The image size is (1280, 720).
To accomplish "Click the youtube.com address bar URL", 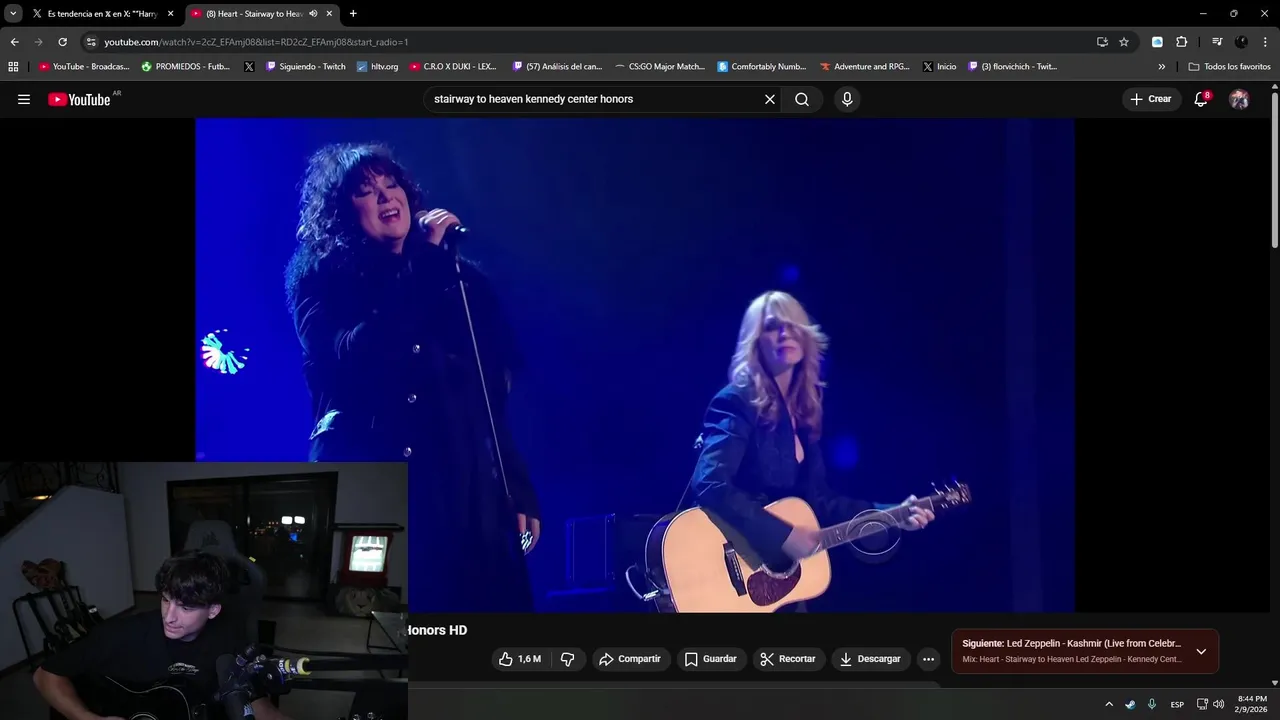I will [256, 42].
